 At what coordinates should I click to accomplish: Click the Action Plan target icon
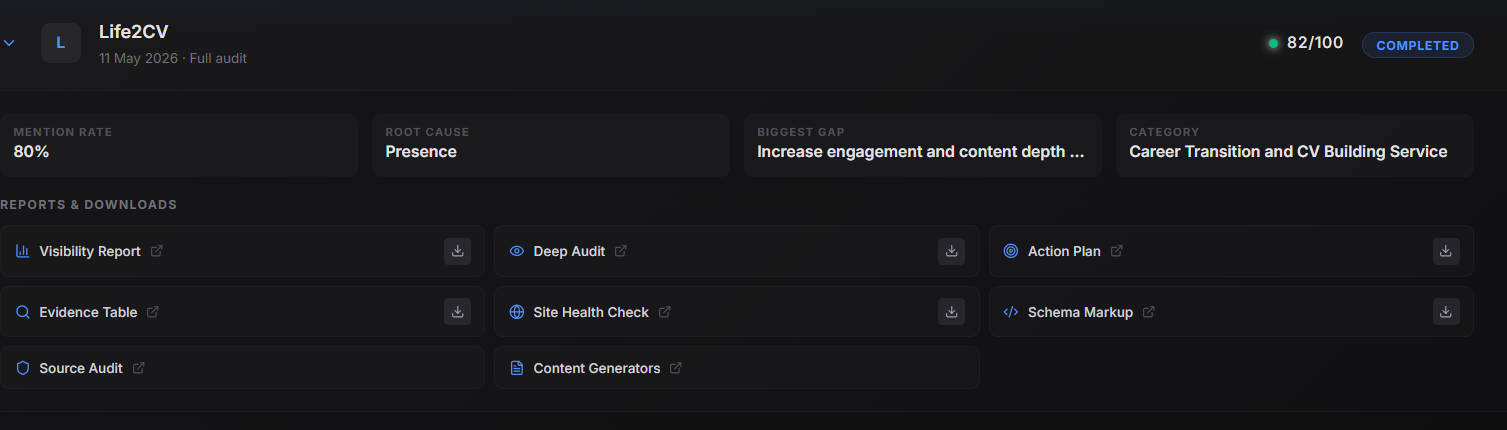(1011, 251)
